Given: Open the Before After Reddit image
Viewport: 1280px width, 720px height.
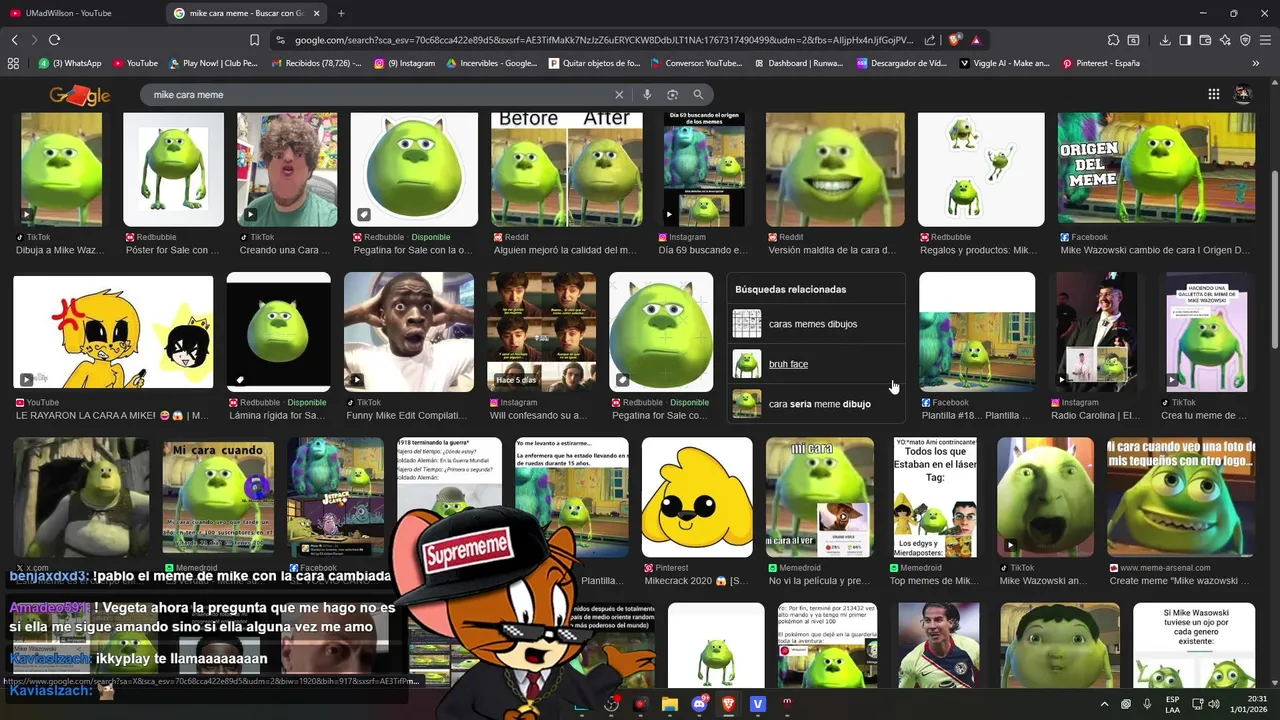Looking at the screenshot, I should click(567, 169).
